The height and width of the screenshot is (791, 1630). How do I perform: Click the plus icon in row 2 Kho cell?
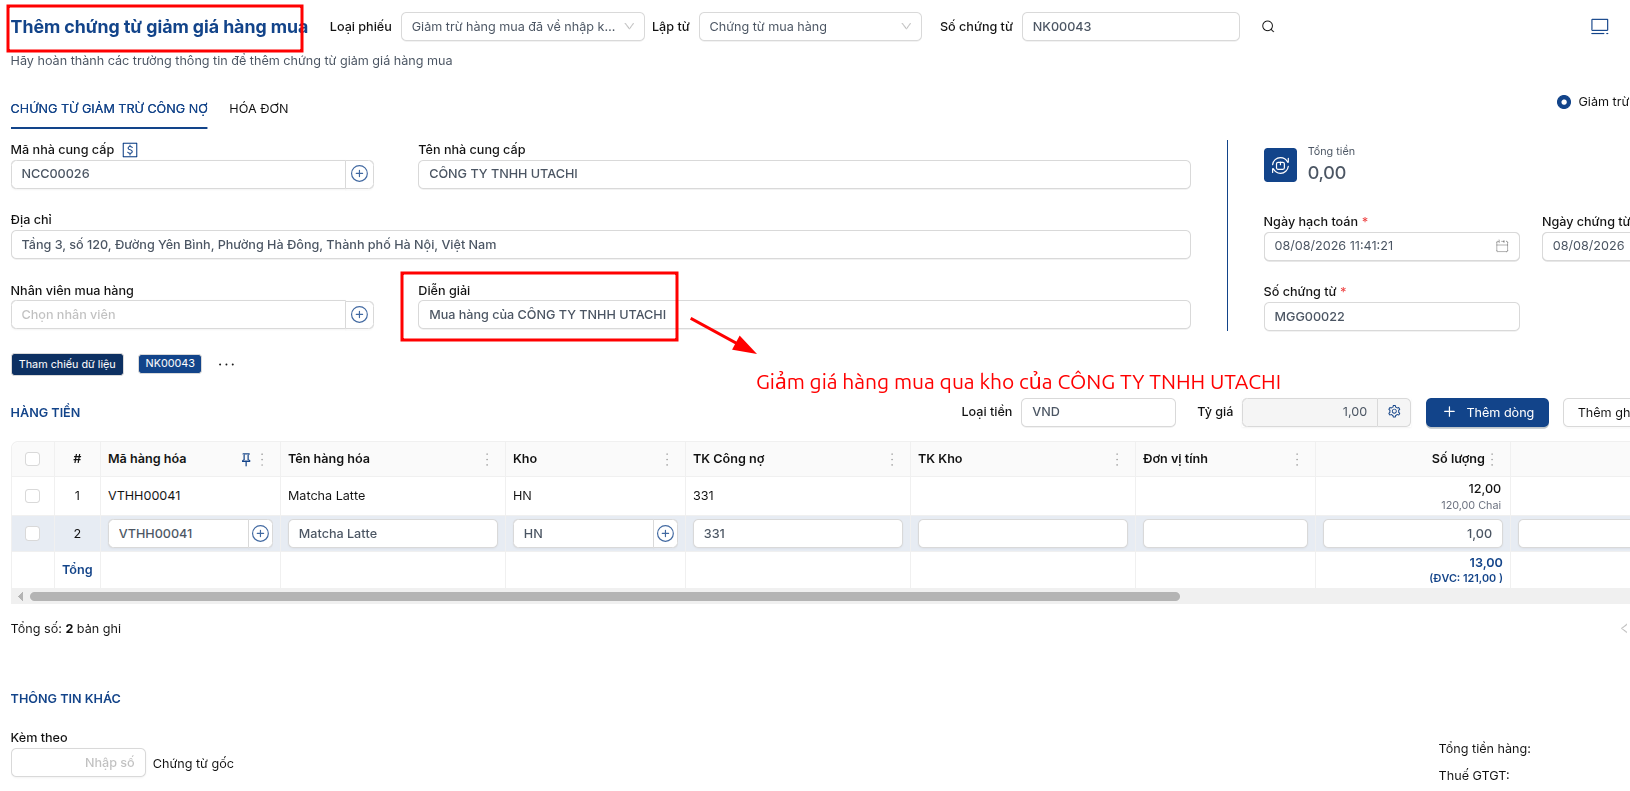point(666,534)
